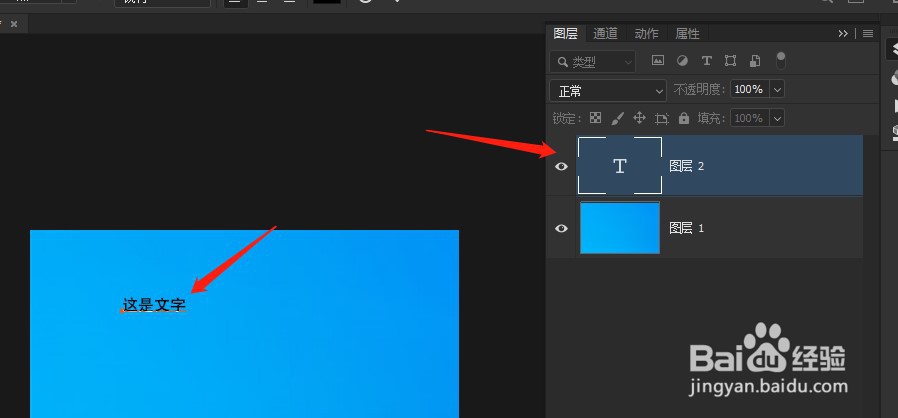This screenshot has width=898, height=418.
Task: Click the 填充 100% value field
Action: pyautogui.click(x=750, y=119)
